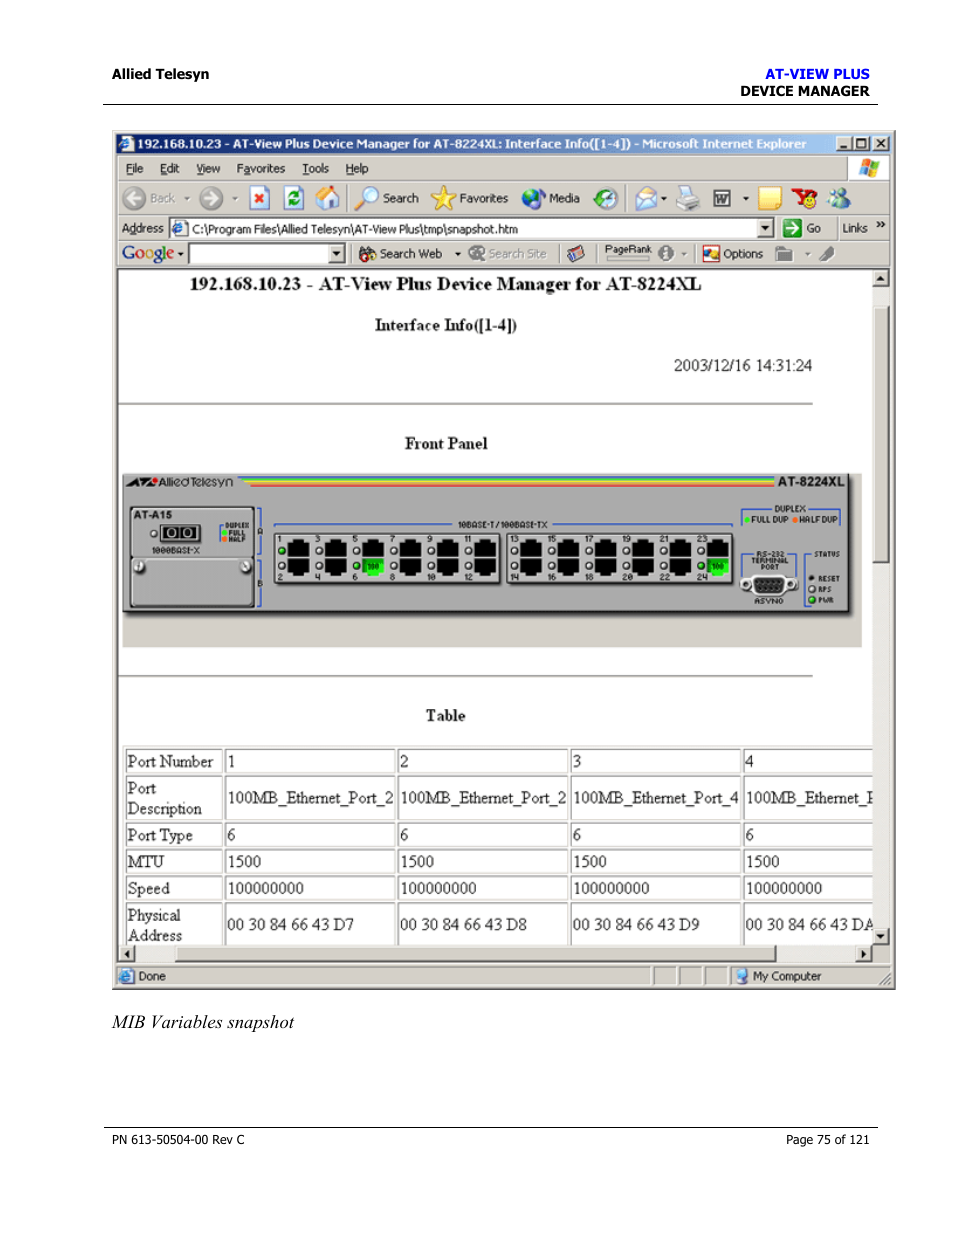Open the View menu

point(208,169)
